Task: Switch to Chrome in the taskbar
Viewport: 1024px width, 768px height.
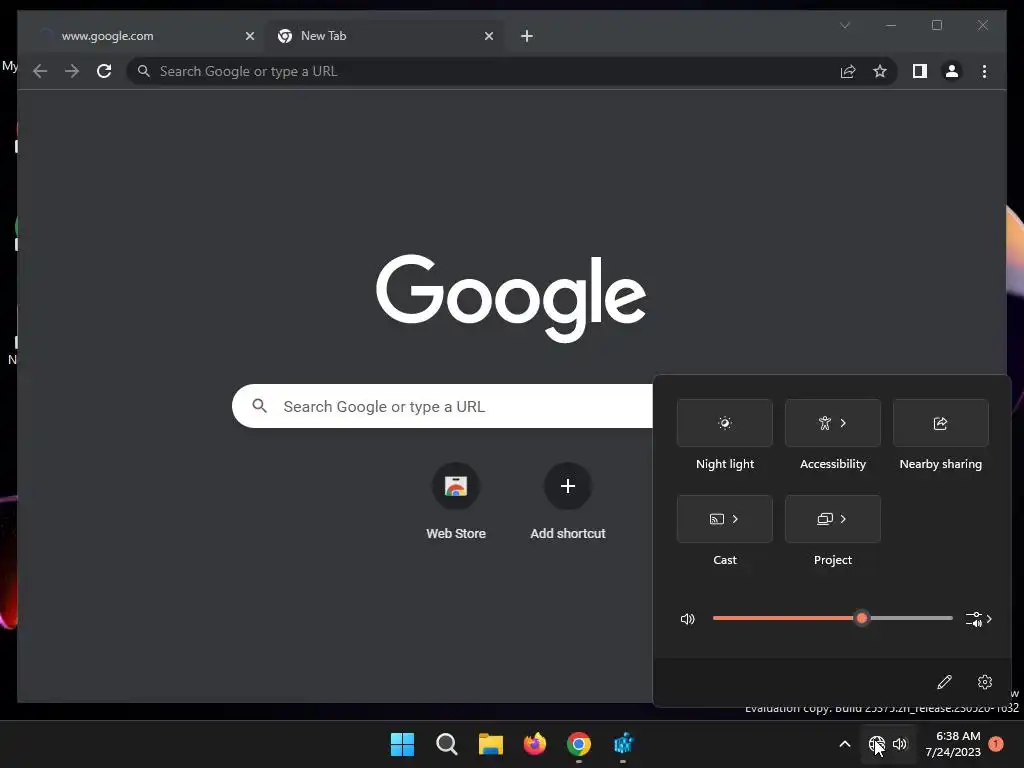Action: (x=579, y=744)
